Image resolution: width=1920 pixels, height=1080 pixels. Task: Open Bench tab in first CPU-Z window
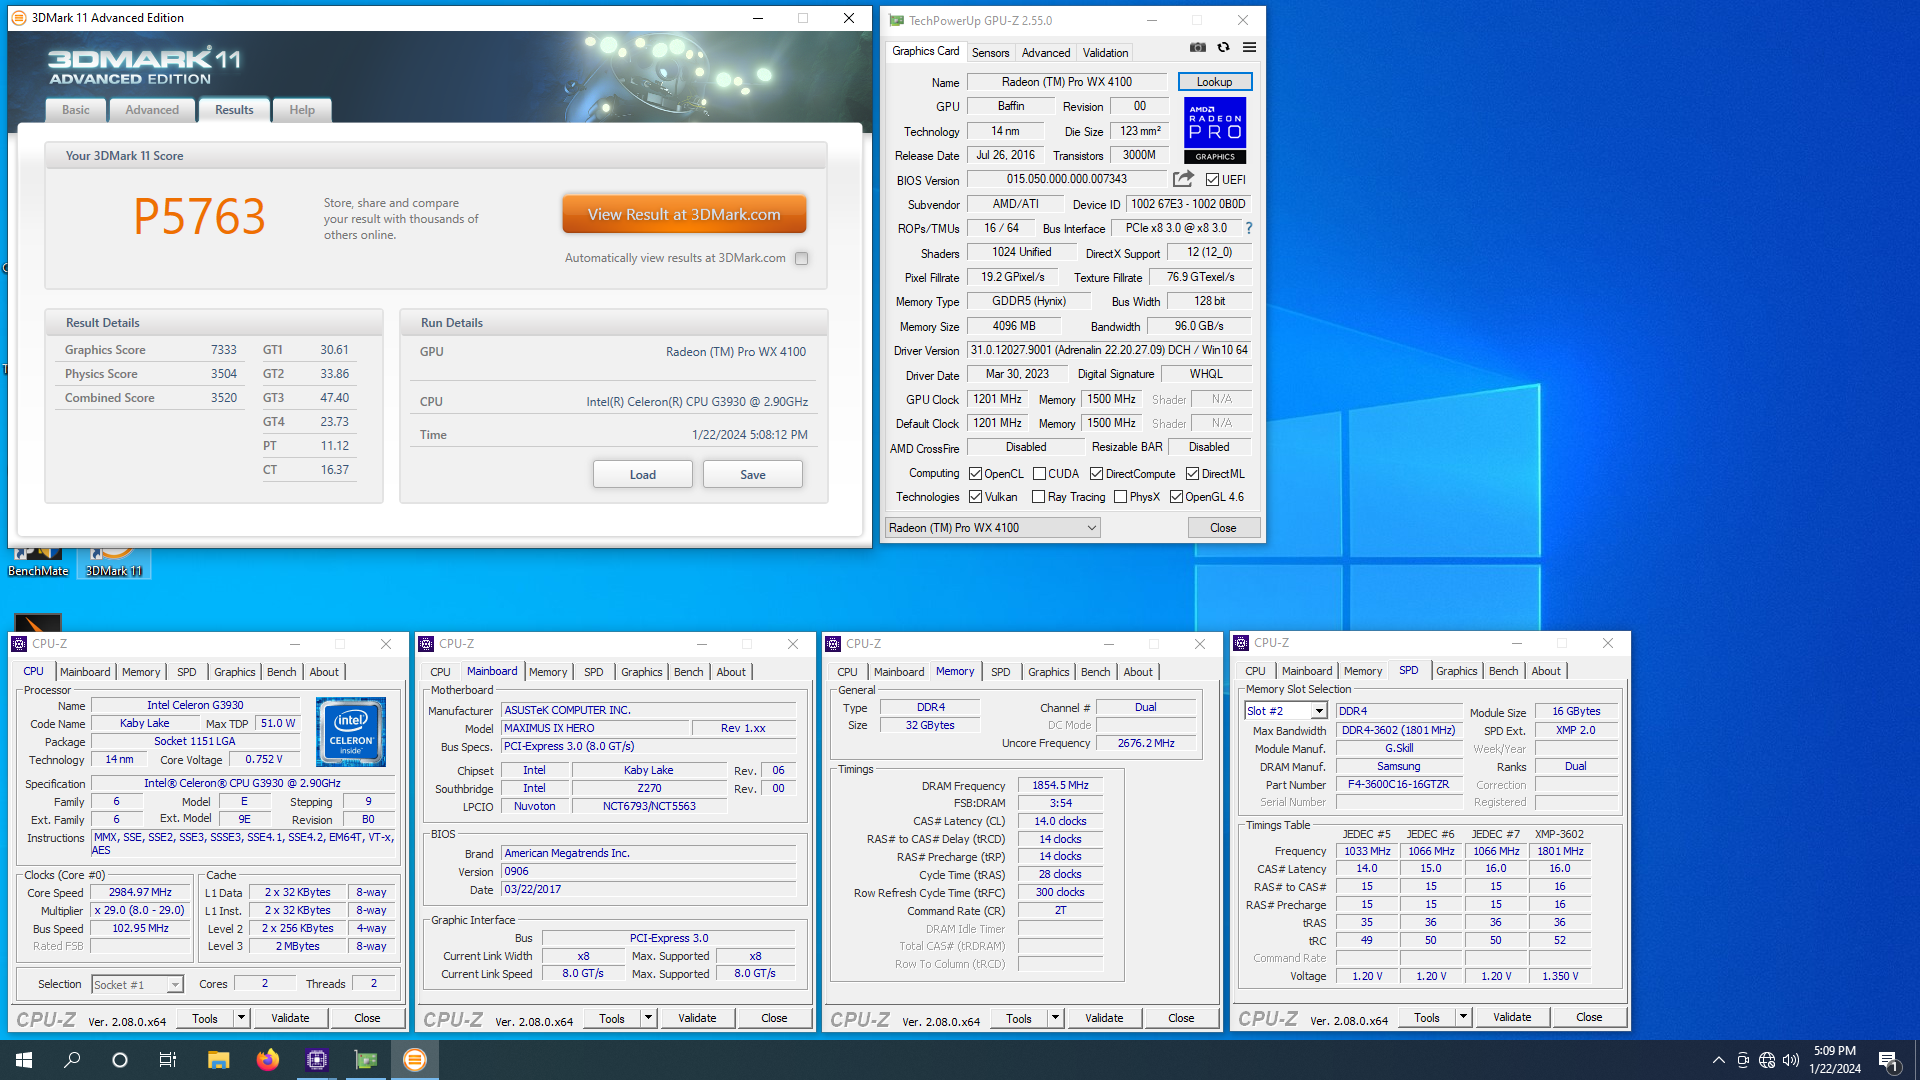(281, 672)
